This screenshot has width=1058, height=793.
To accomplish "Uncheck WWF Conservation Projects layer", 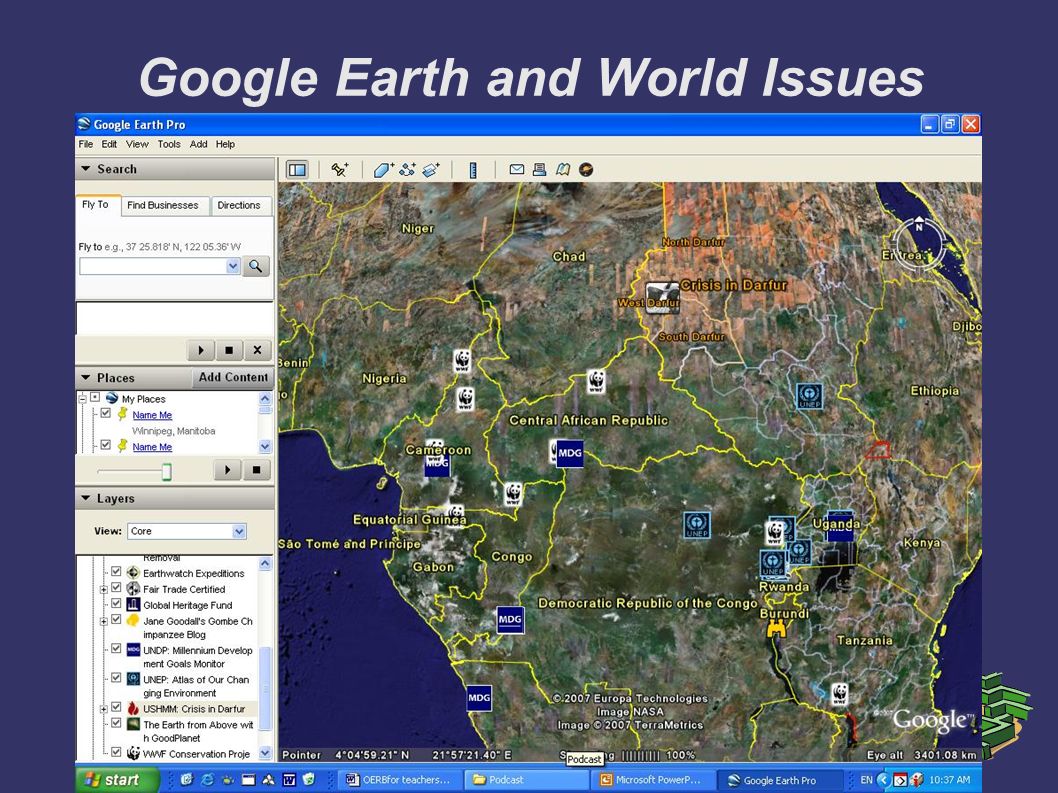I will [x=116, y=752].
